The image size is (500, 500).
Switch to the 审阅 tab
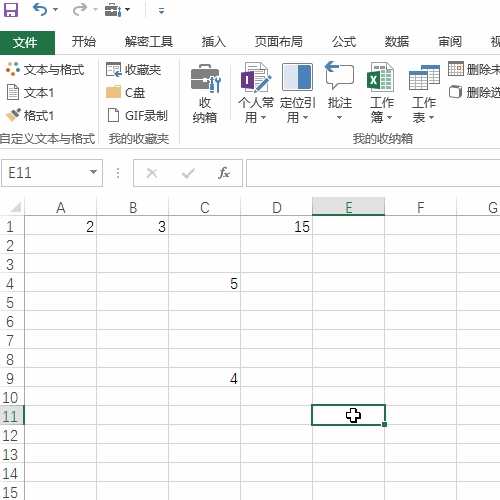(450, 42)
